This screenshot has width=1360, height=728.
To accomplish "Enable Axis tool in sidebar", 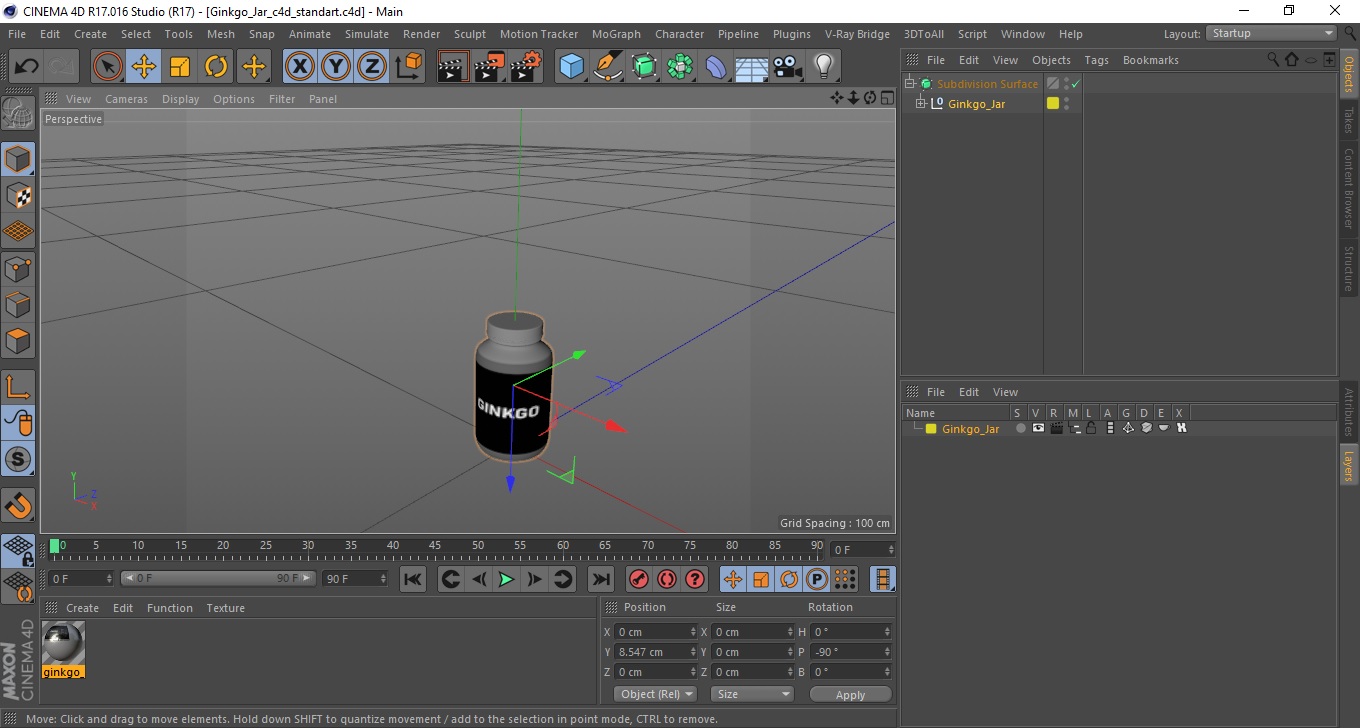I will (18, 387).
